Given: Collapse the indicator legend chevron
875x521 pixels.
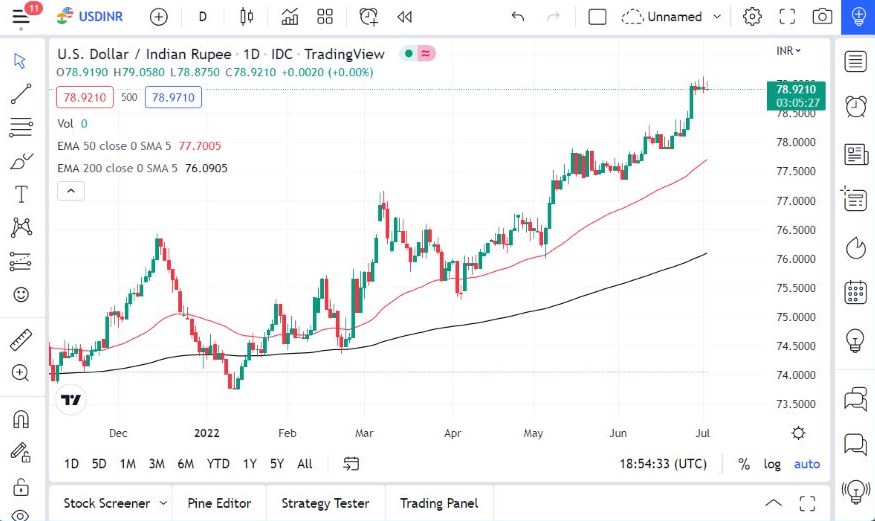Looking at the screenshot, I should pyautogui.click(x=71, y=191).
